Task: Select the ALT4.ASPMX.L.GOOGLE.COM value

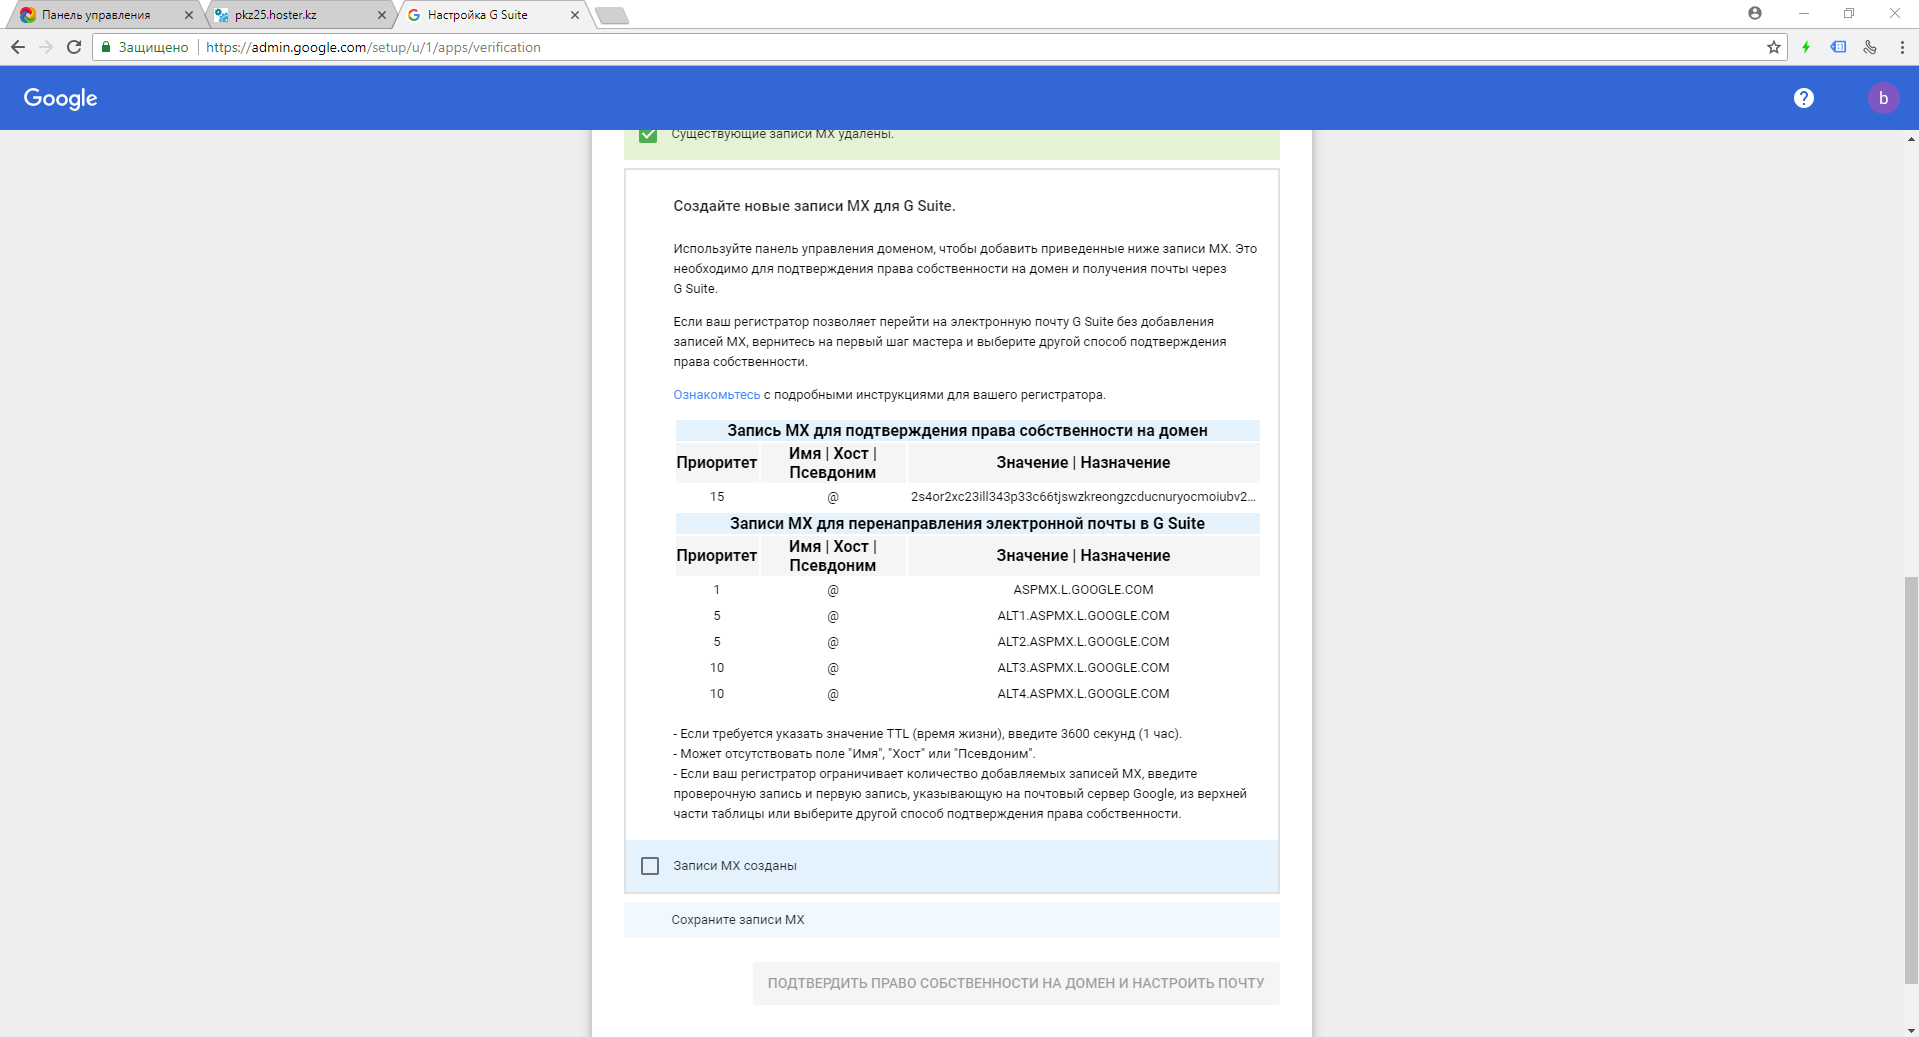Action: point(1083,694)
